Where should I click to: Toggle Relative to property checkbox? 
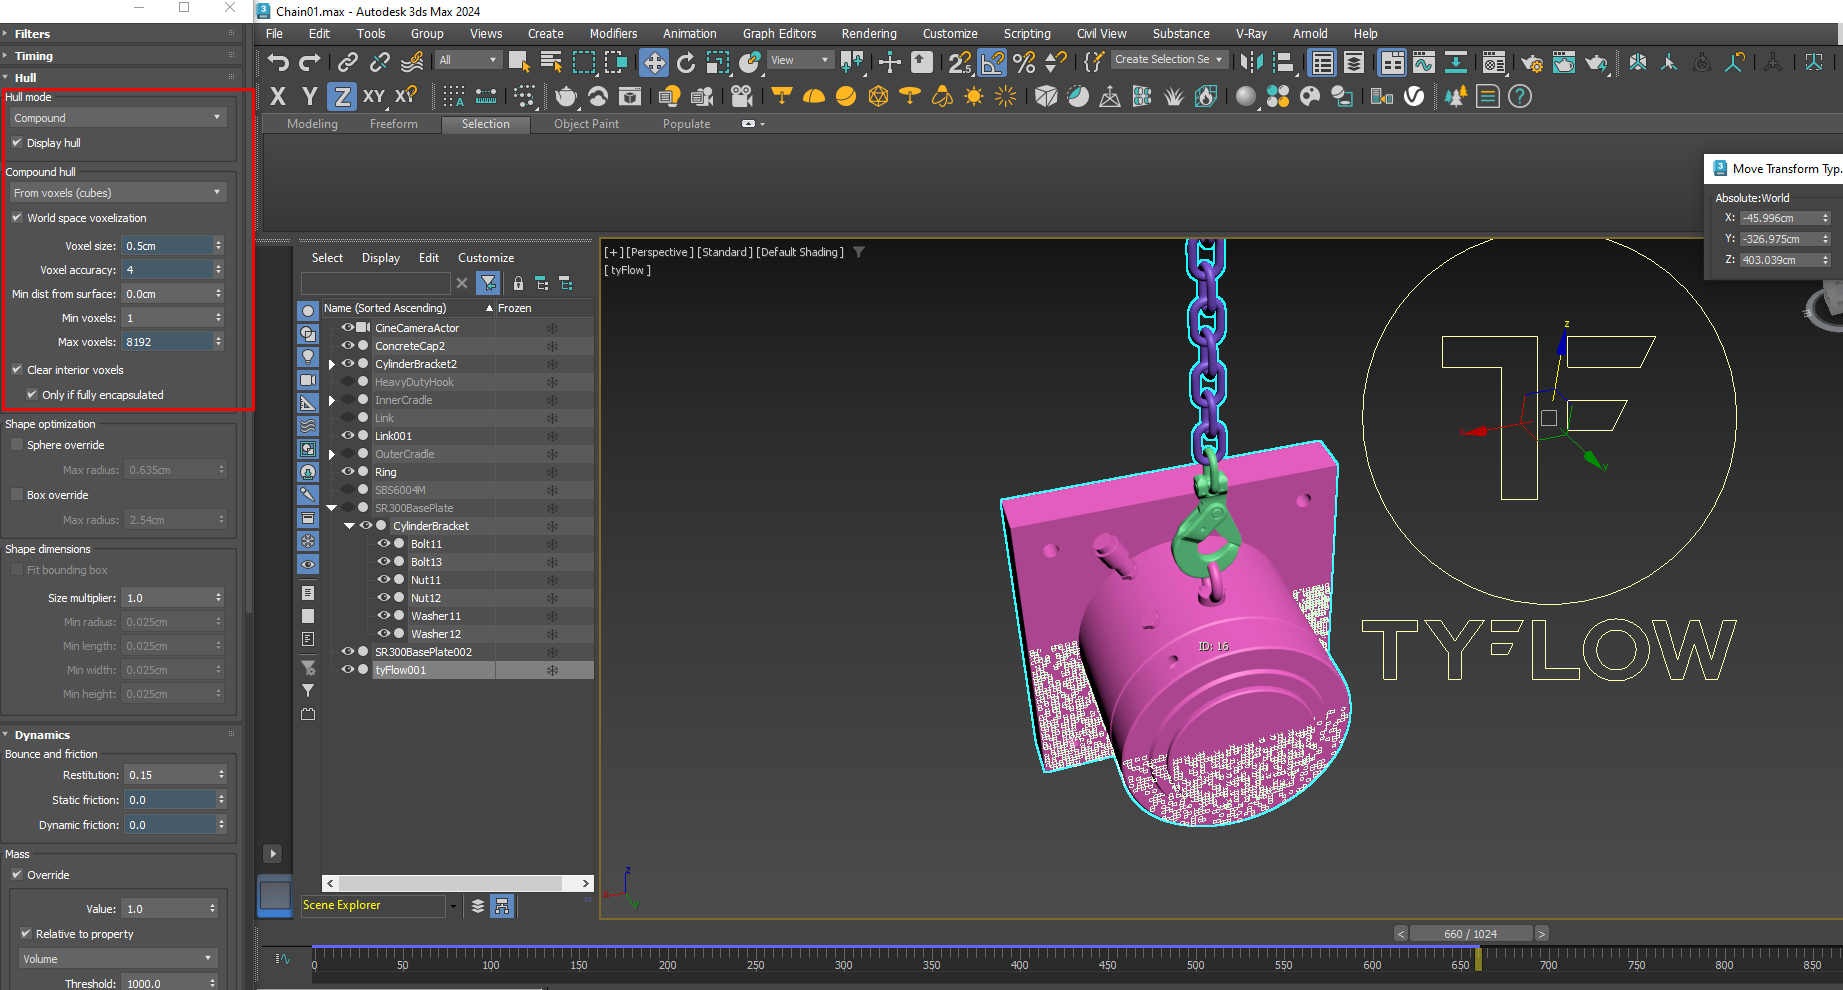click(26, 934)
